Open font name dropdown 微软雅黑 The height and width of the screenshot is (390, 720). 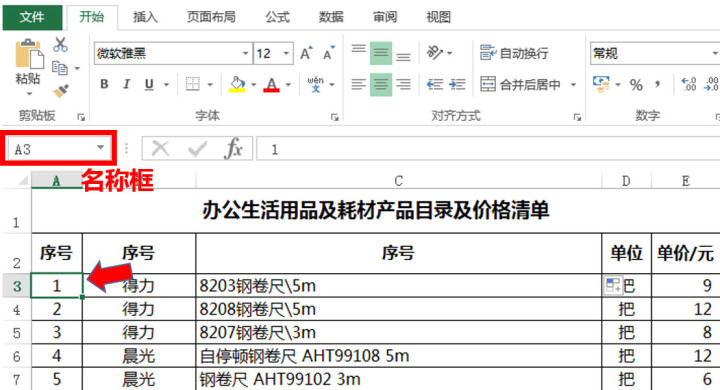click(x=246, y=53)
